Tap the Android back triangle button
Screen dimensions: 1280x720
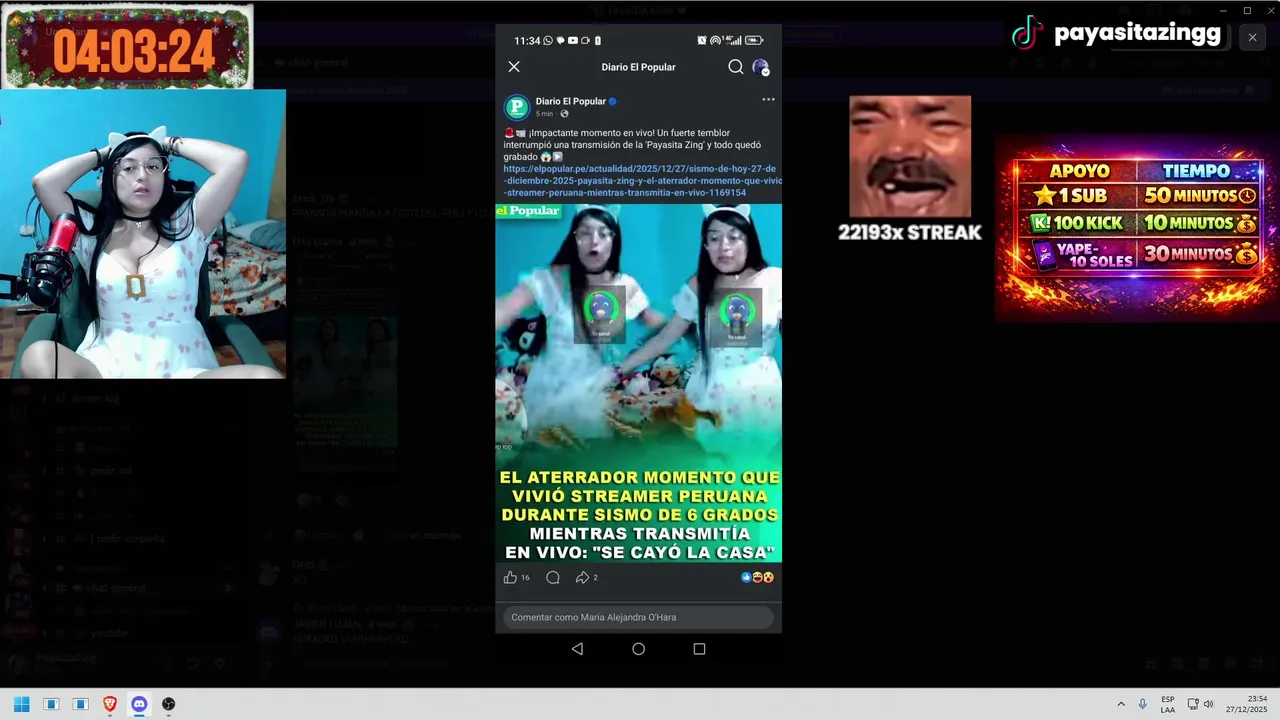577,649
